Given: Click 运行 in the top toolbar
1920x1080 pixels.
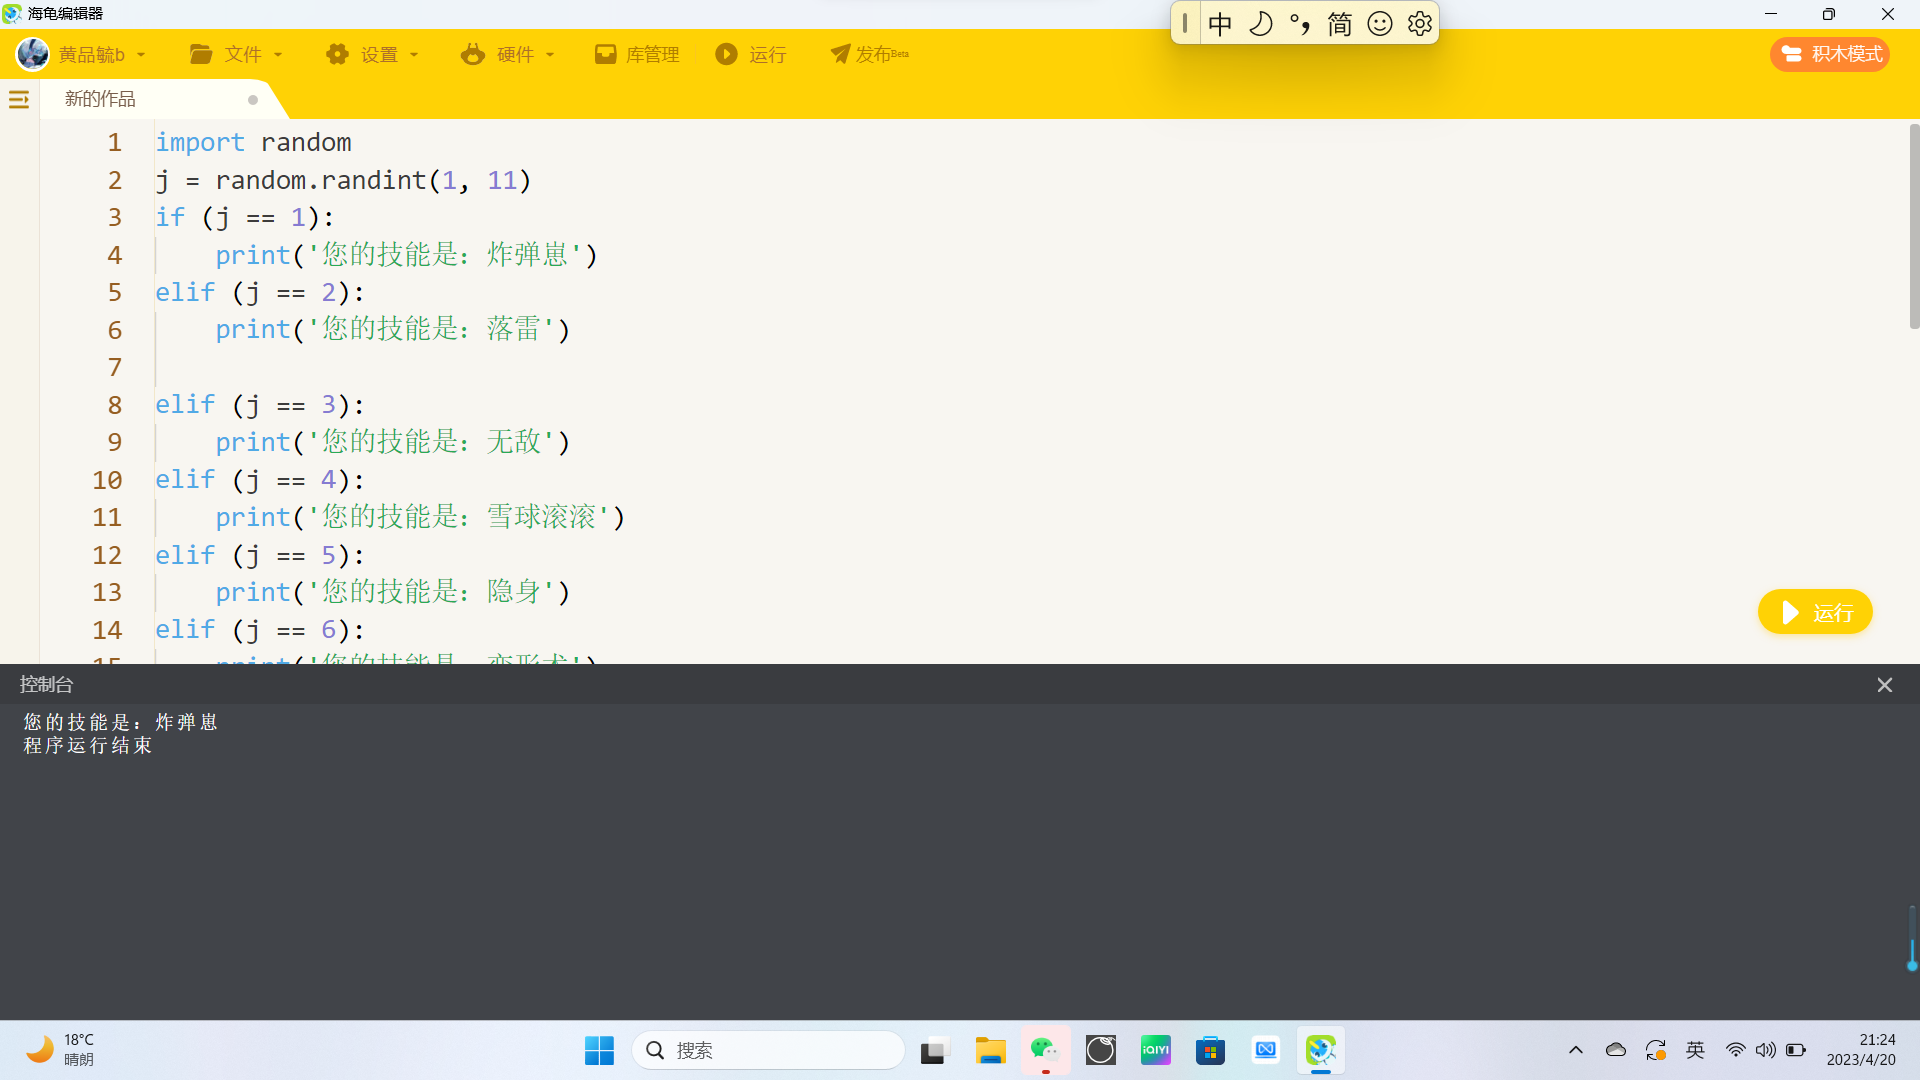Looking at the screenshot, I should pyautogui.click(x=751, y=54).
